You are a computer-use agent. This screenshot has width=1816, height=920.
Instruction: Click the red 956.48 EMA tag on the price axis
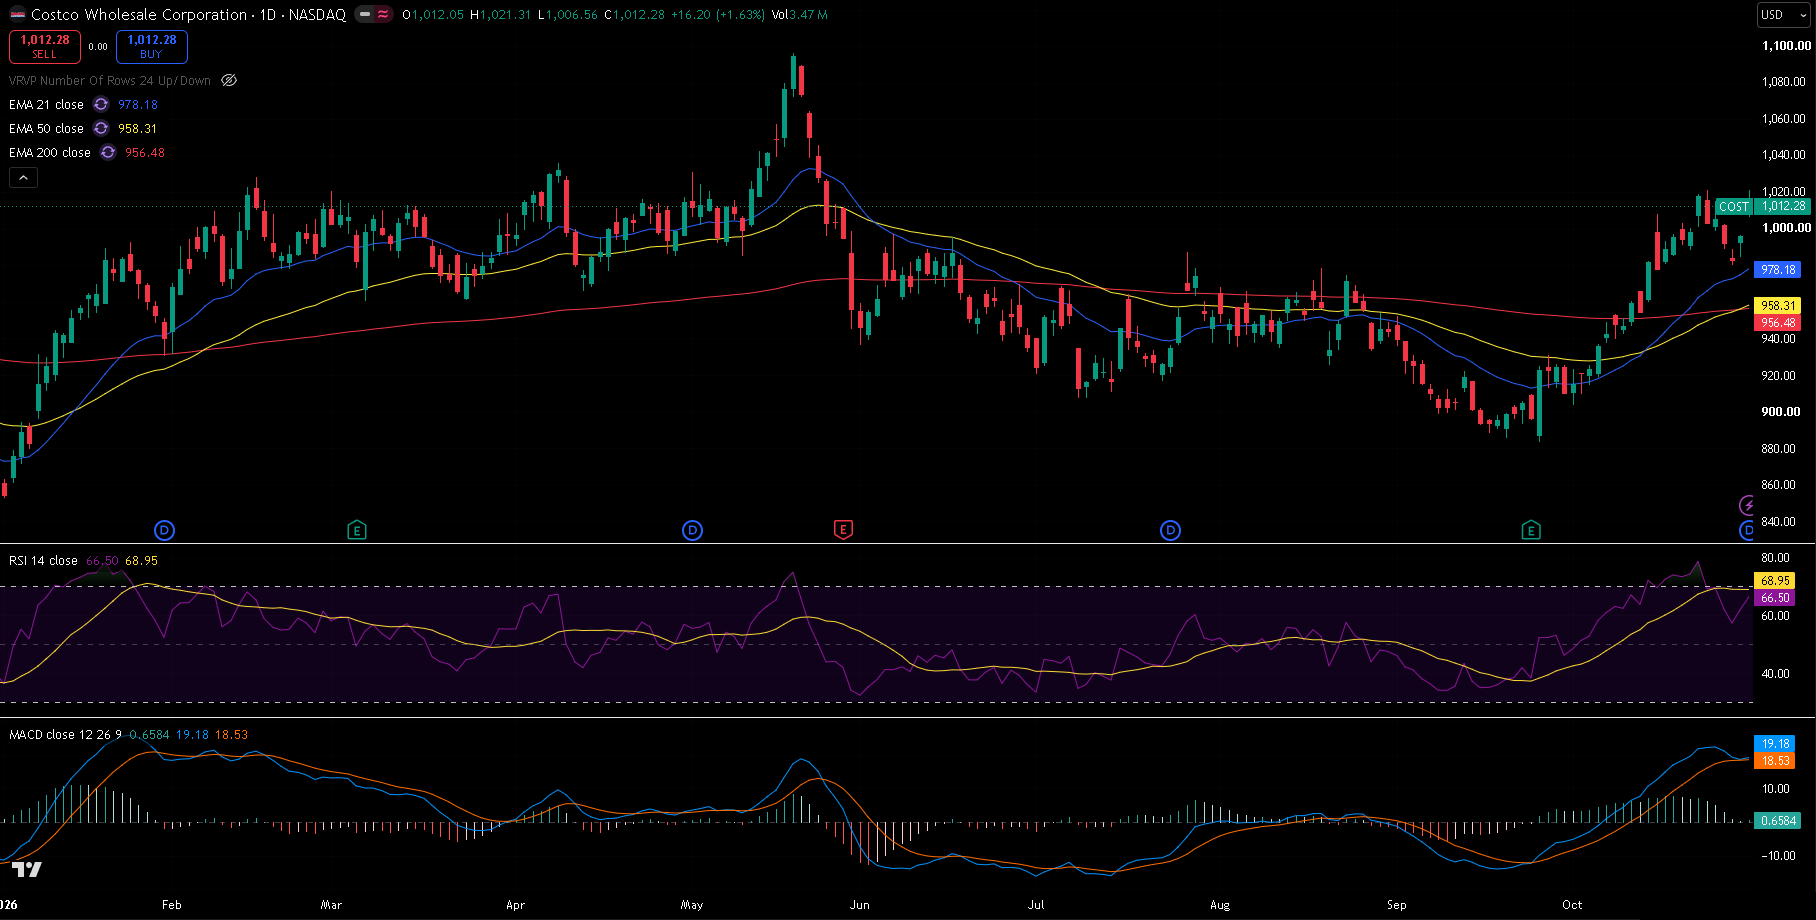(x=1778, y=322)
